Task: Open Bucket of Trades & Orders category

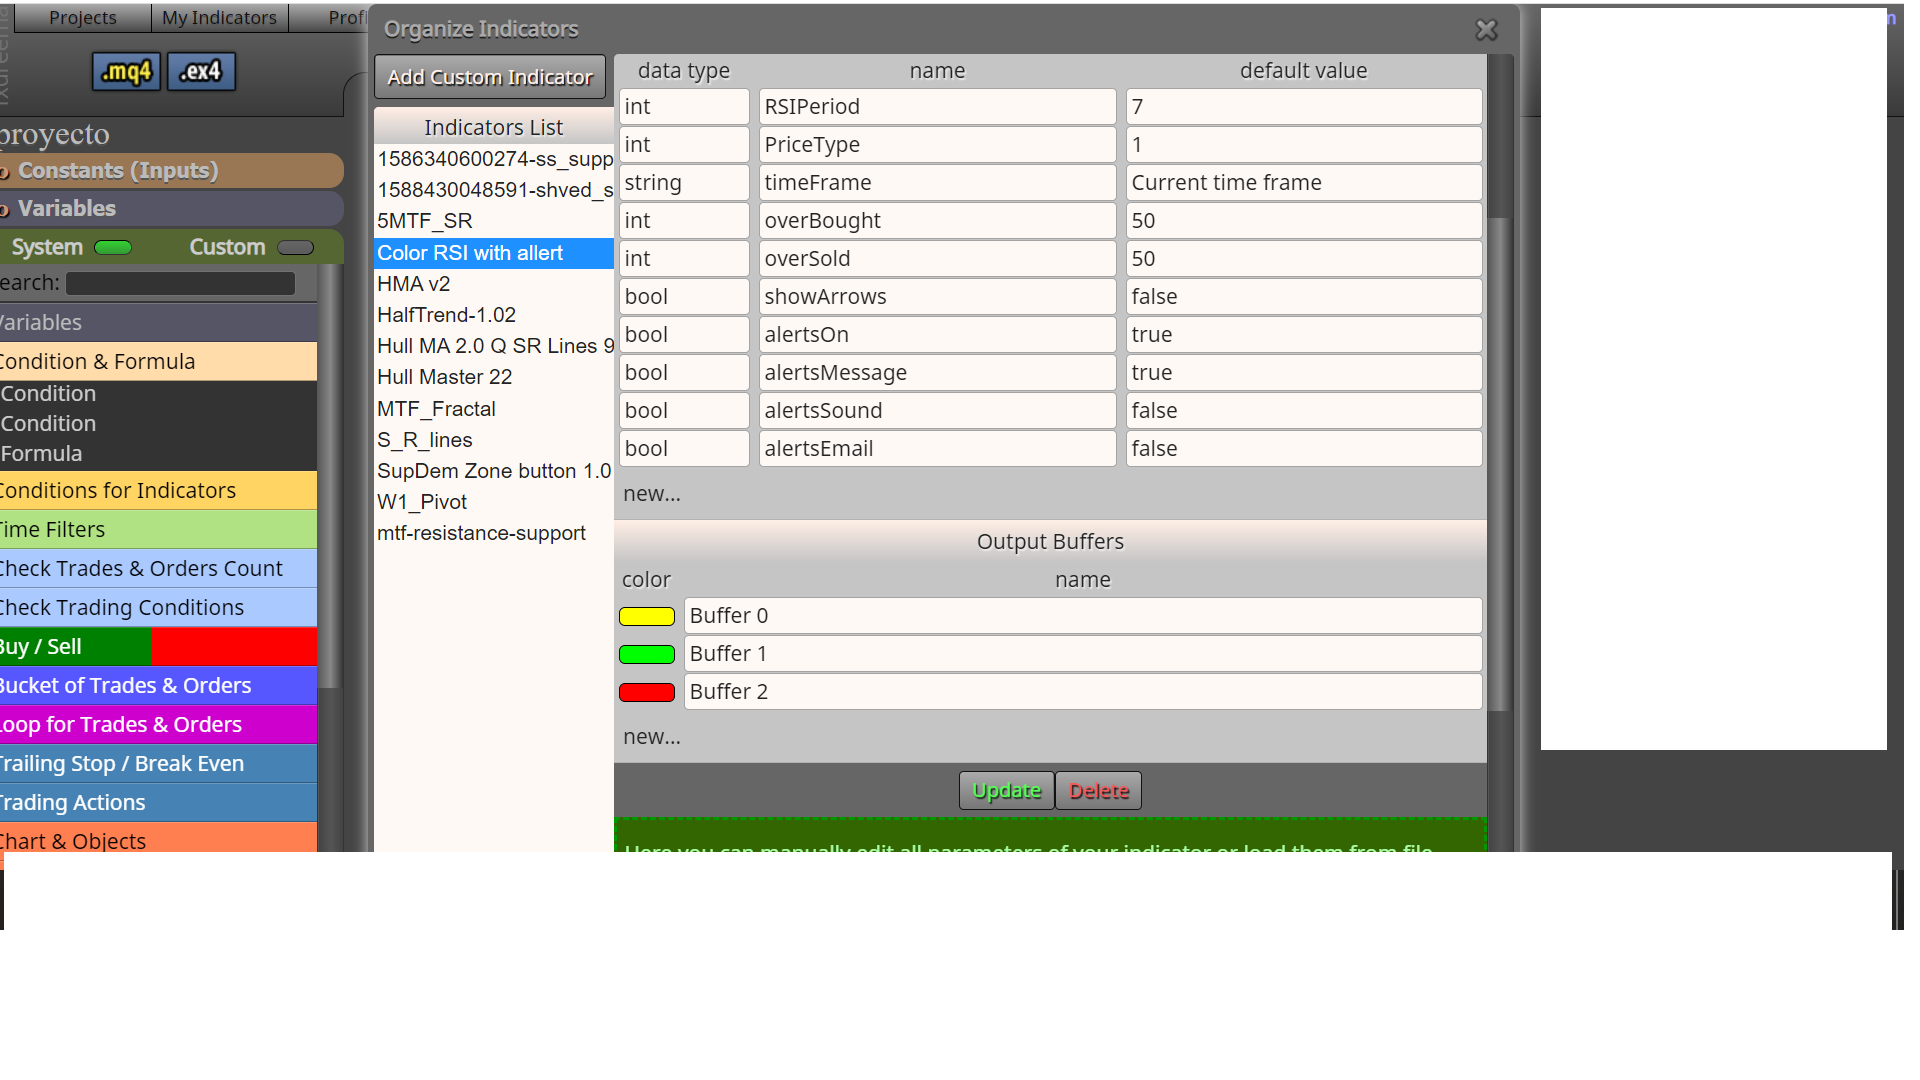Action: click(x=158, y=686)
